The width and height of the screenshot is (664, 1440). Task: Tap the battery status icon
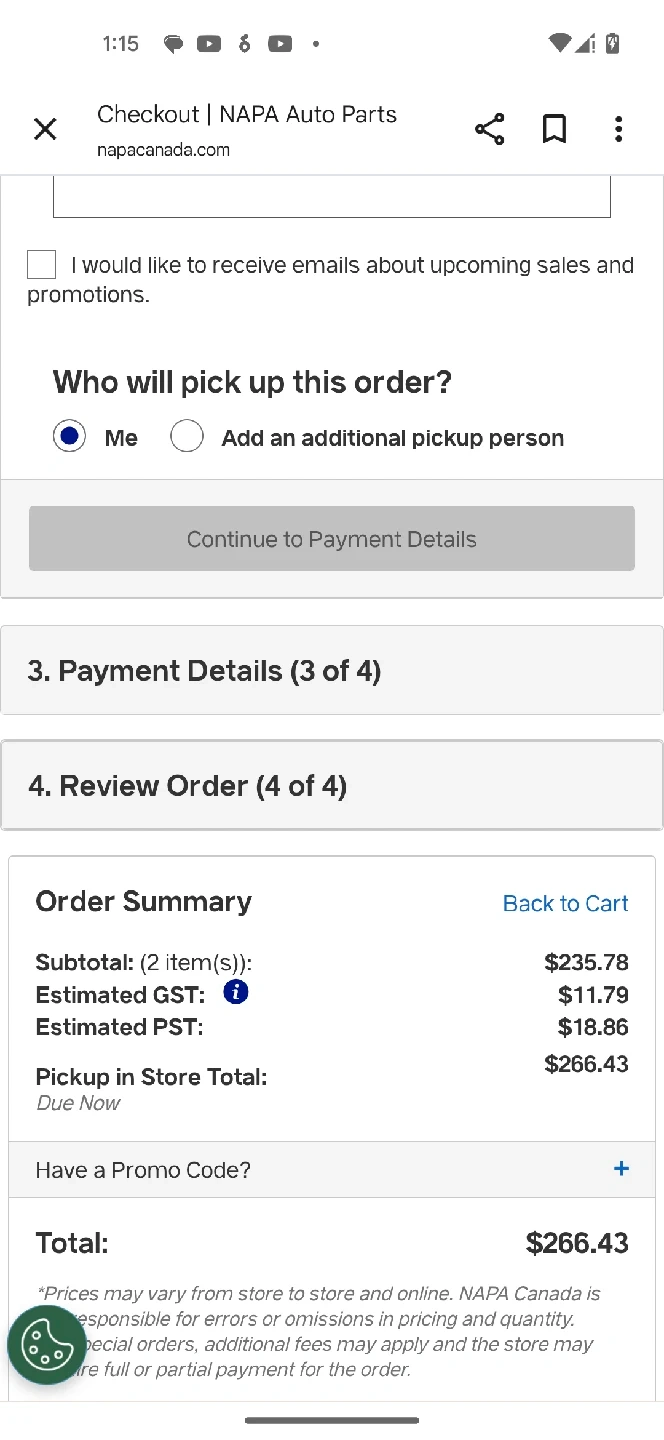coord(612,43)
